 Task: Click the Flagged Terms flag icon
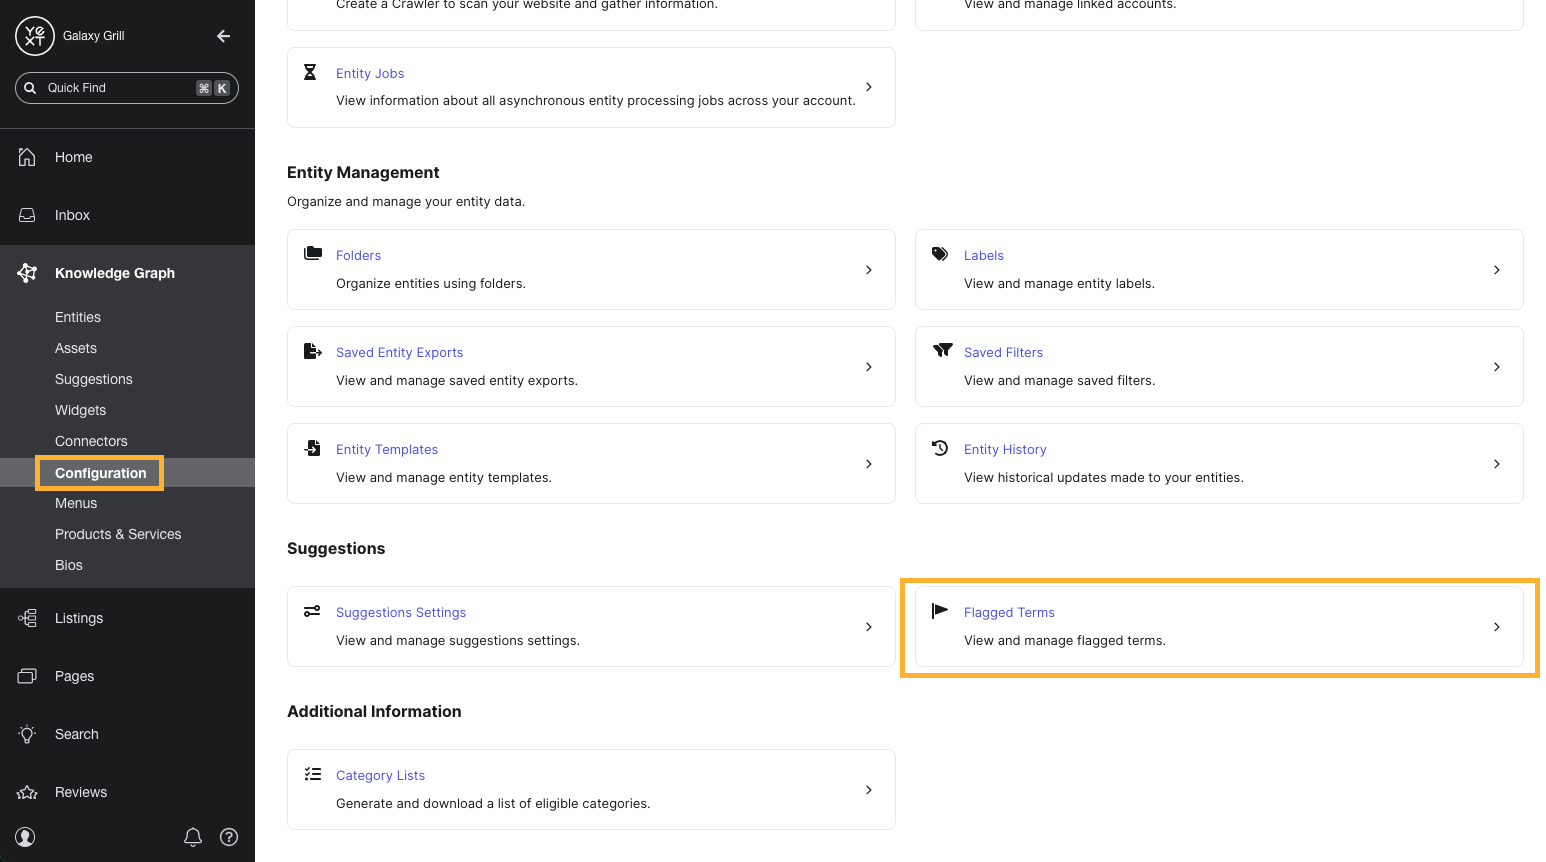pyautogui.click(x=940, y=610)
